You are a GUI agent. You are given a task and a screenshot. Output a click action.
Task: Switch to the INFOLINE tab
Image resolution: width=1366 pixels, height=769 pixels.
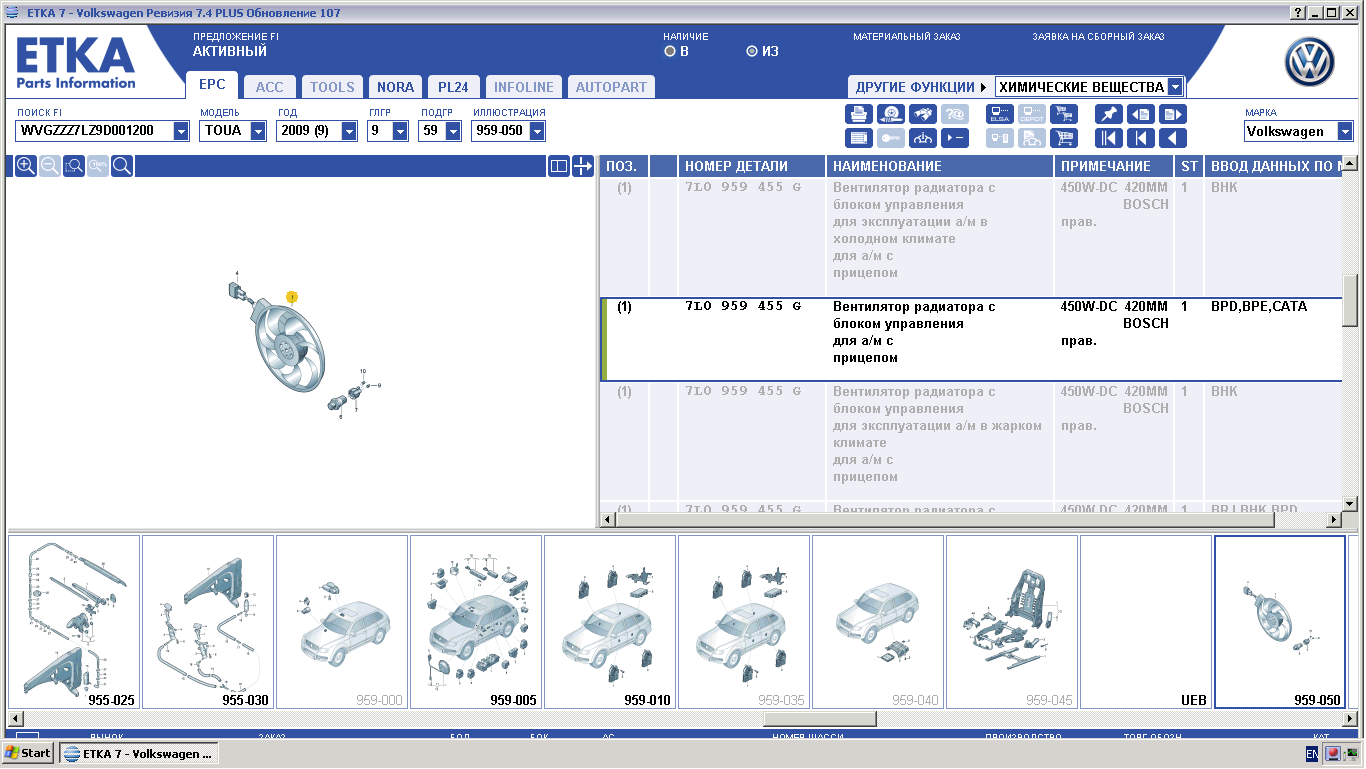pos(523,87)
